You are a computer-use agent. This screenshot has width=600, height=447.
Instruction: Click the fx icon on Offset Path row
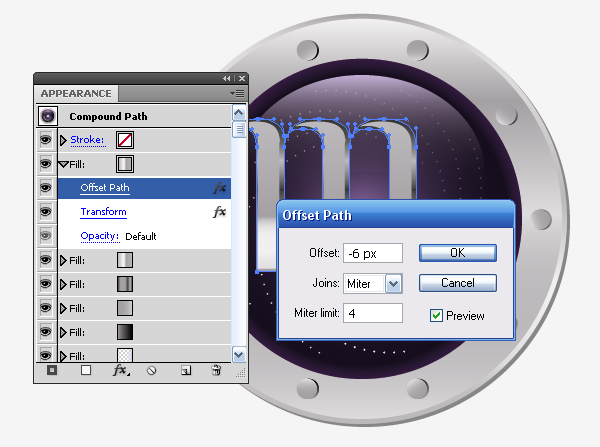220,188
